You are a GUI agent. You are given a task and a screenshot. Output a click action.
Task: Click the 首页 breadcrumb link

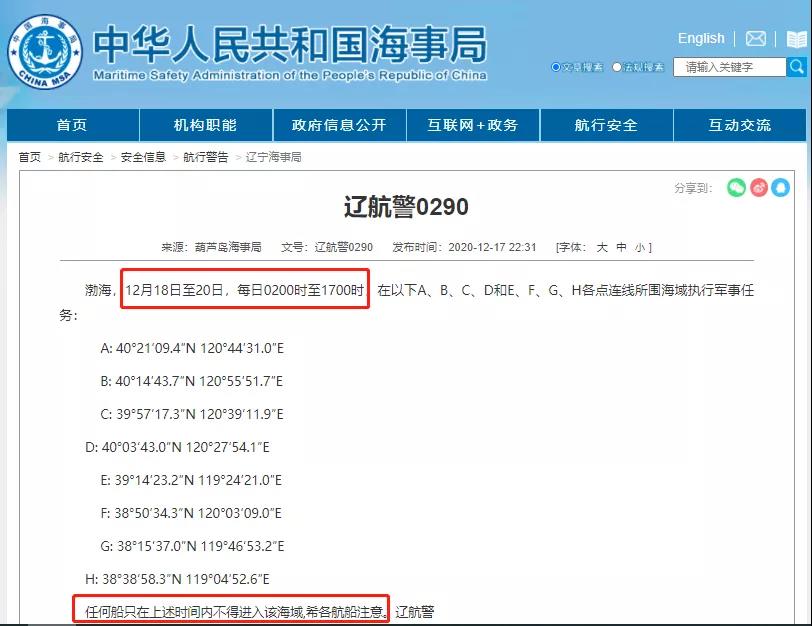click(x=30, y=157)
